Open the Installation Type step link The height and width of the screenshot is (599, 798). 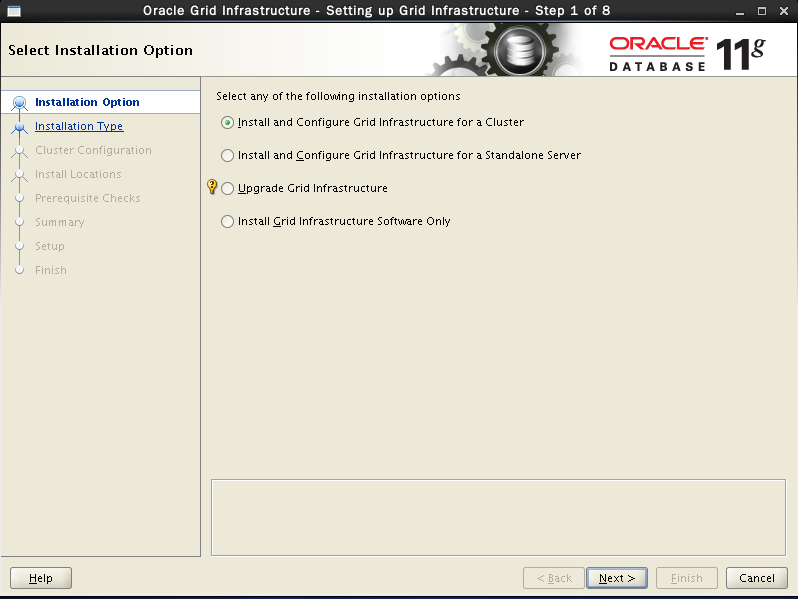(79, 126)
